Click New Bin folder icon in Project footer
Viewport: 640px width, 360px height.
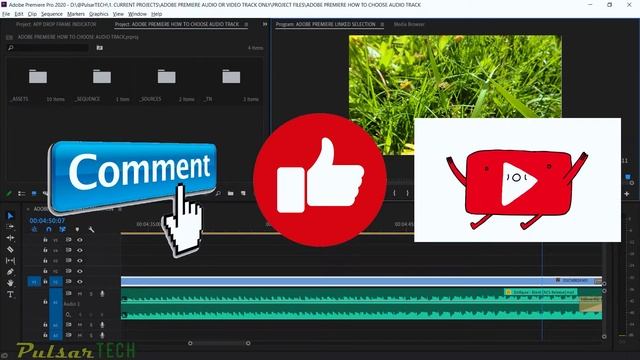(231, 193)
